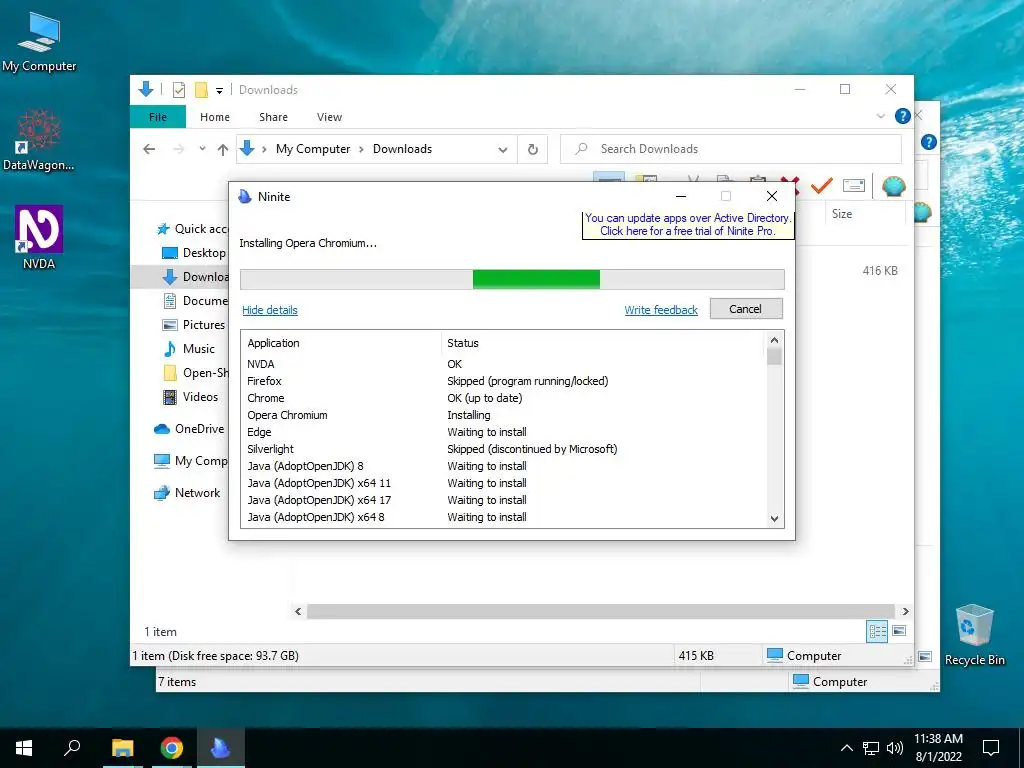Cancel the Ninite installation
The height and width of the screenshot is (768, 1024).
coord(746,309)
